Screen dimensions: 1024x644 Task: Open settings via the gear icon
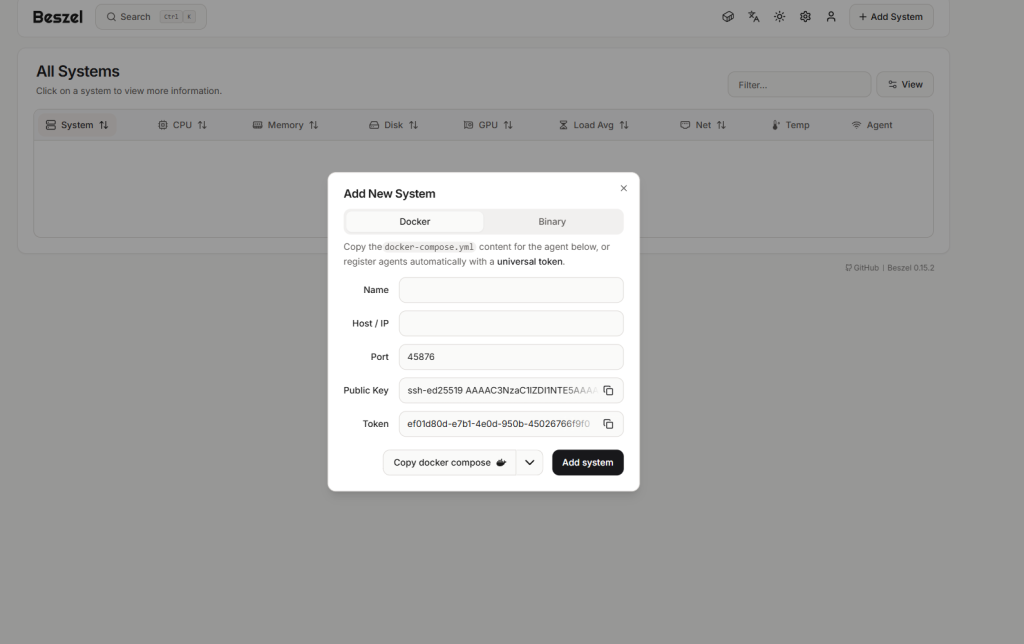(805, 17)
